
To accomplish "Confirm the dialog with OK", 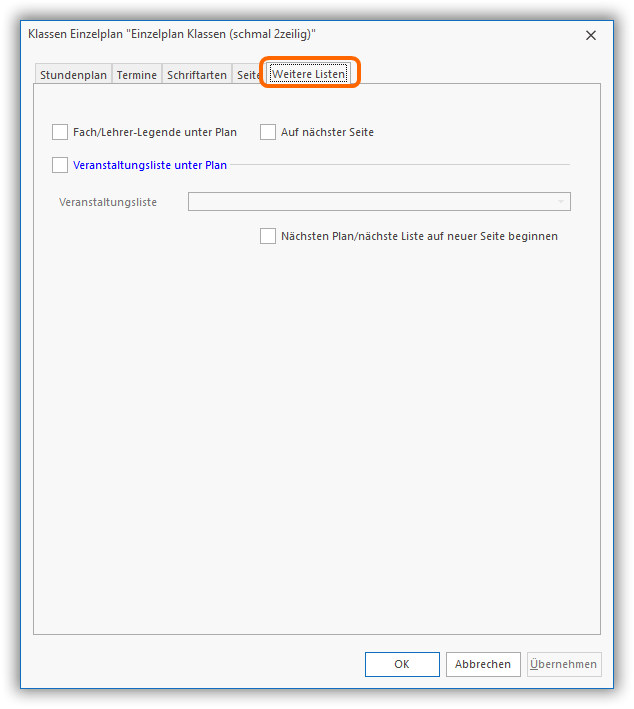I will pos(402,664).
